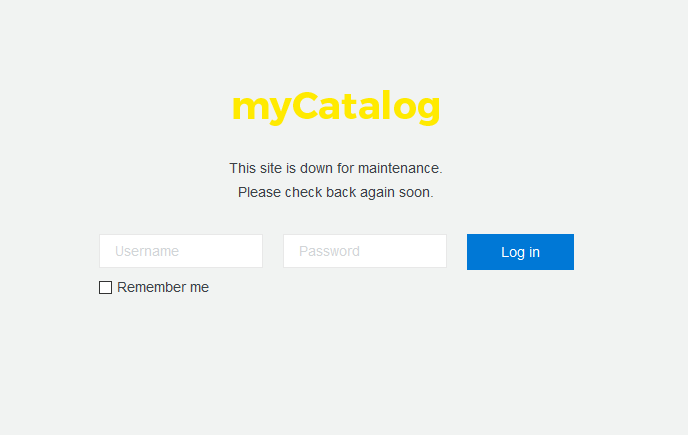The height and width of the screenshot is (435, 688).
Task: Tick the box beside Remember me
Action: click(105, 288)
